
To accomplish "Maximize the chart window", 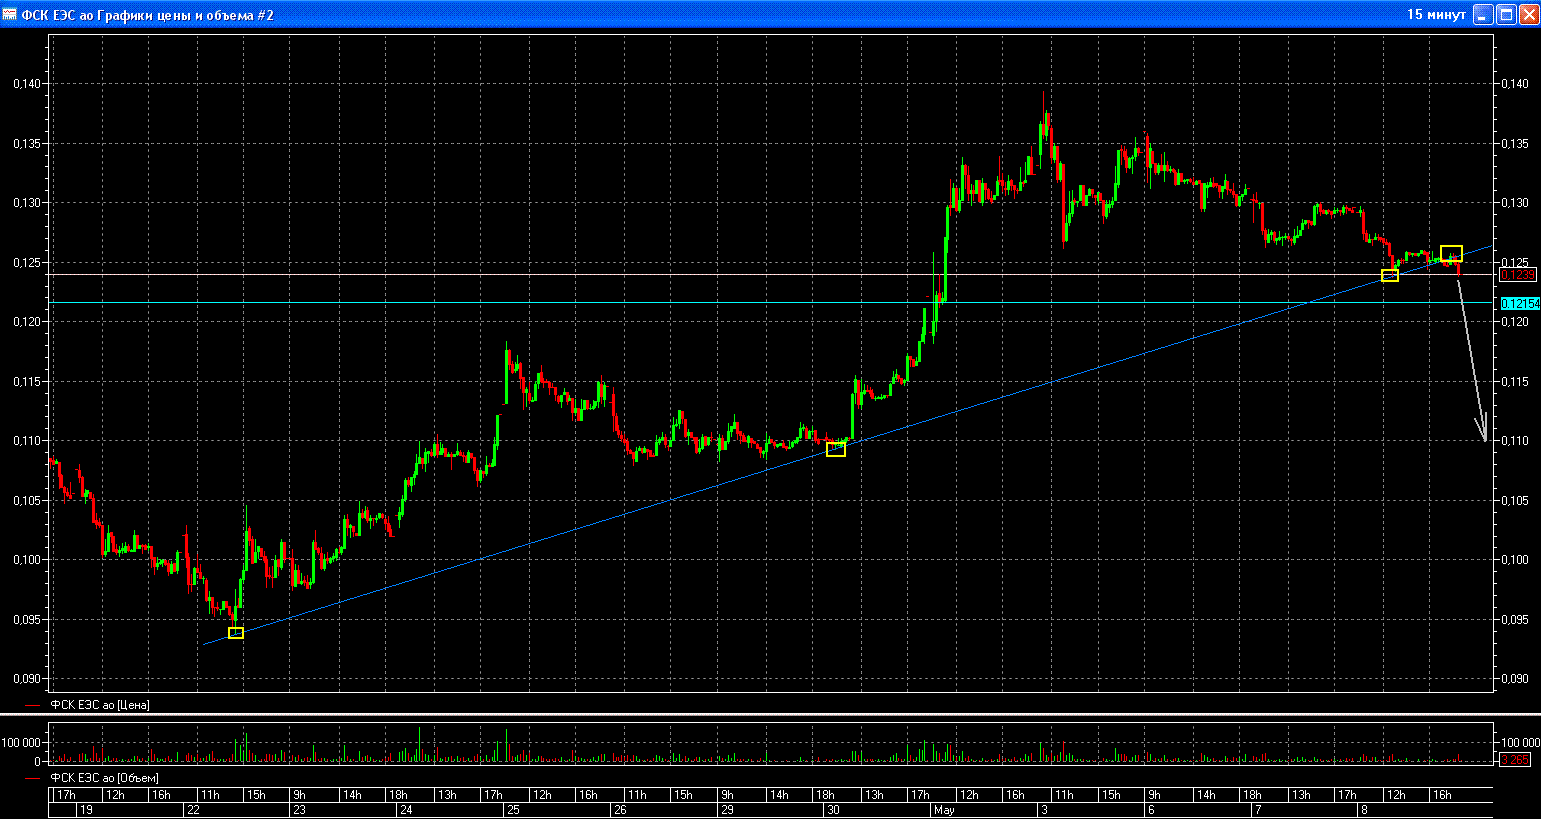I will click(x=1507, y=14).
